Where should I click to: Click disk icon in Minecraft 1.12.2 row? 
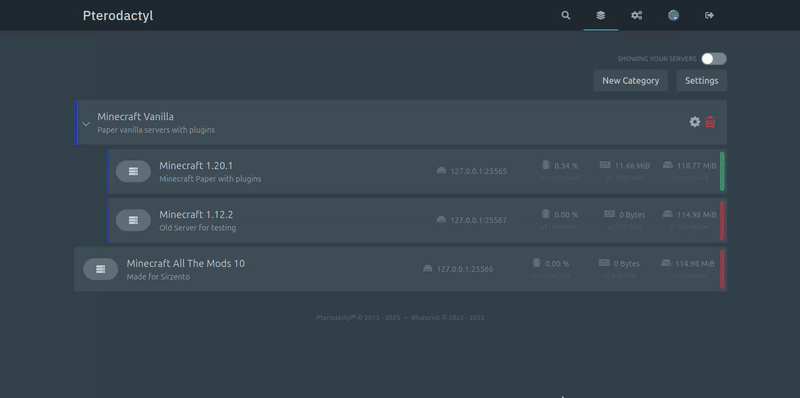click(x=667, y=214)
